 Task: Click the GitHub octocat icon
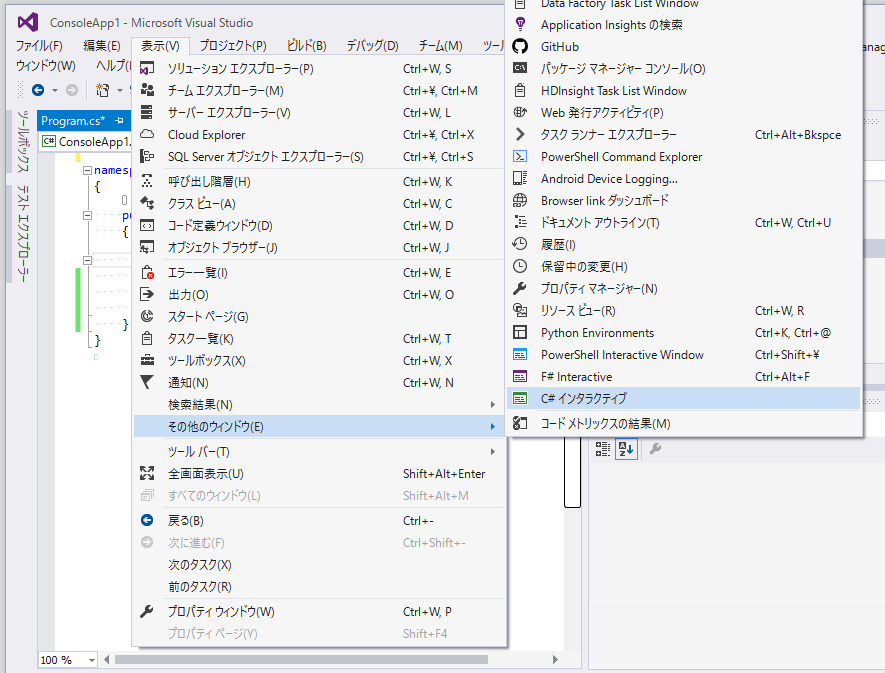(520, 46)
